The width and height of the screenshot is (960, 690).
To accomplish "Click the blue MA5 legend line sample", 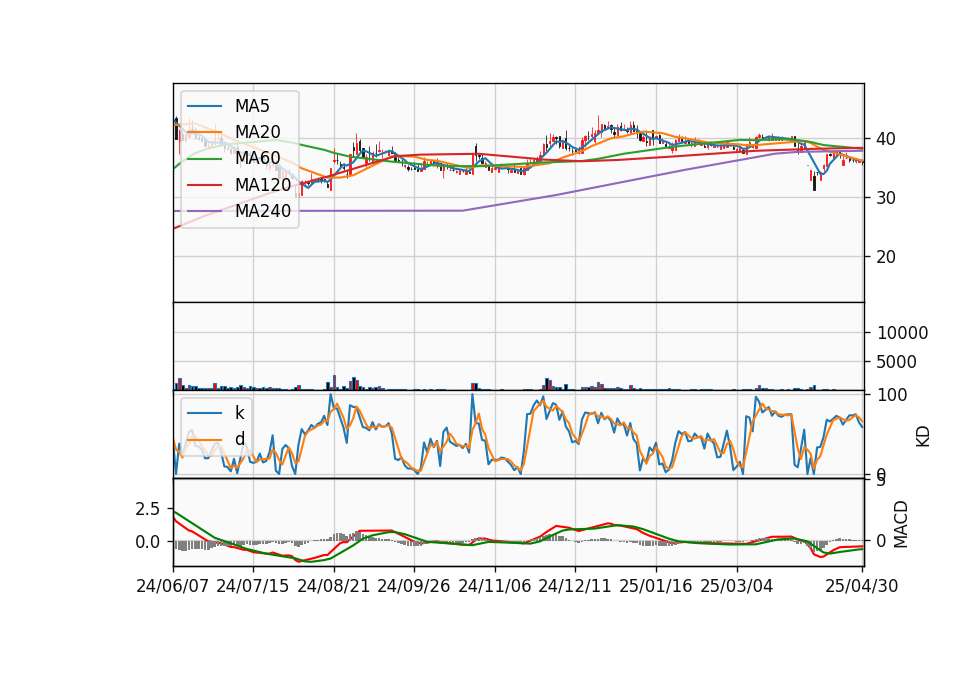I will point(204,107).
